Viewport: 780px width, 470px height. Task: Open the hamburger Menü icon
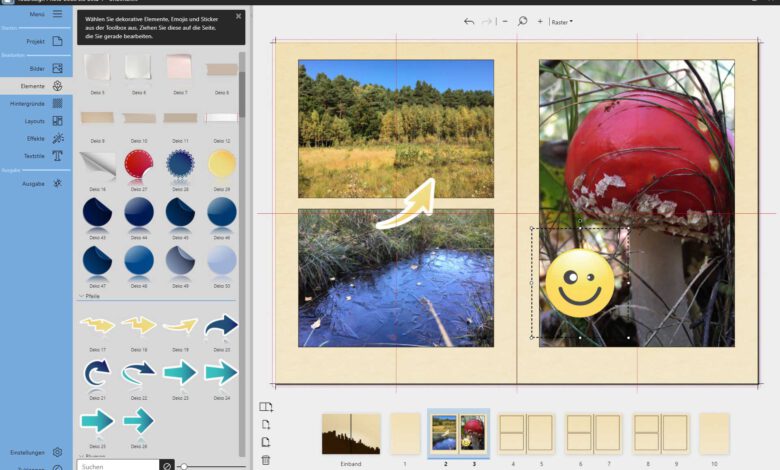click(x=58, y=13)
